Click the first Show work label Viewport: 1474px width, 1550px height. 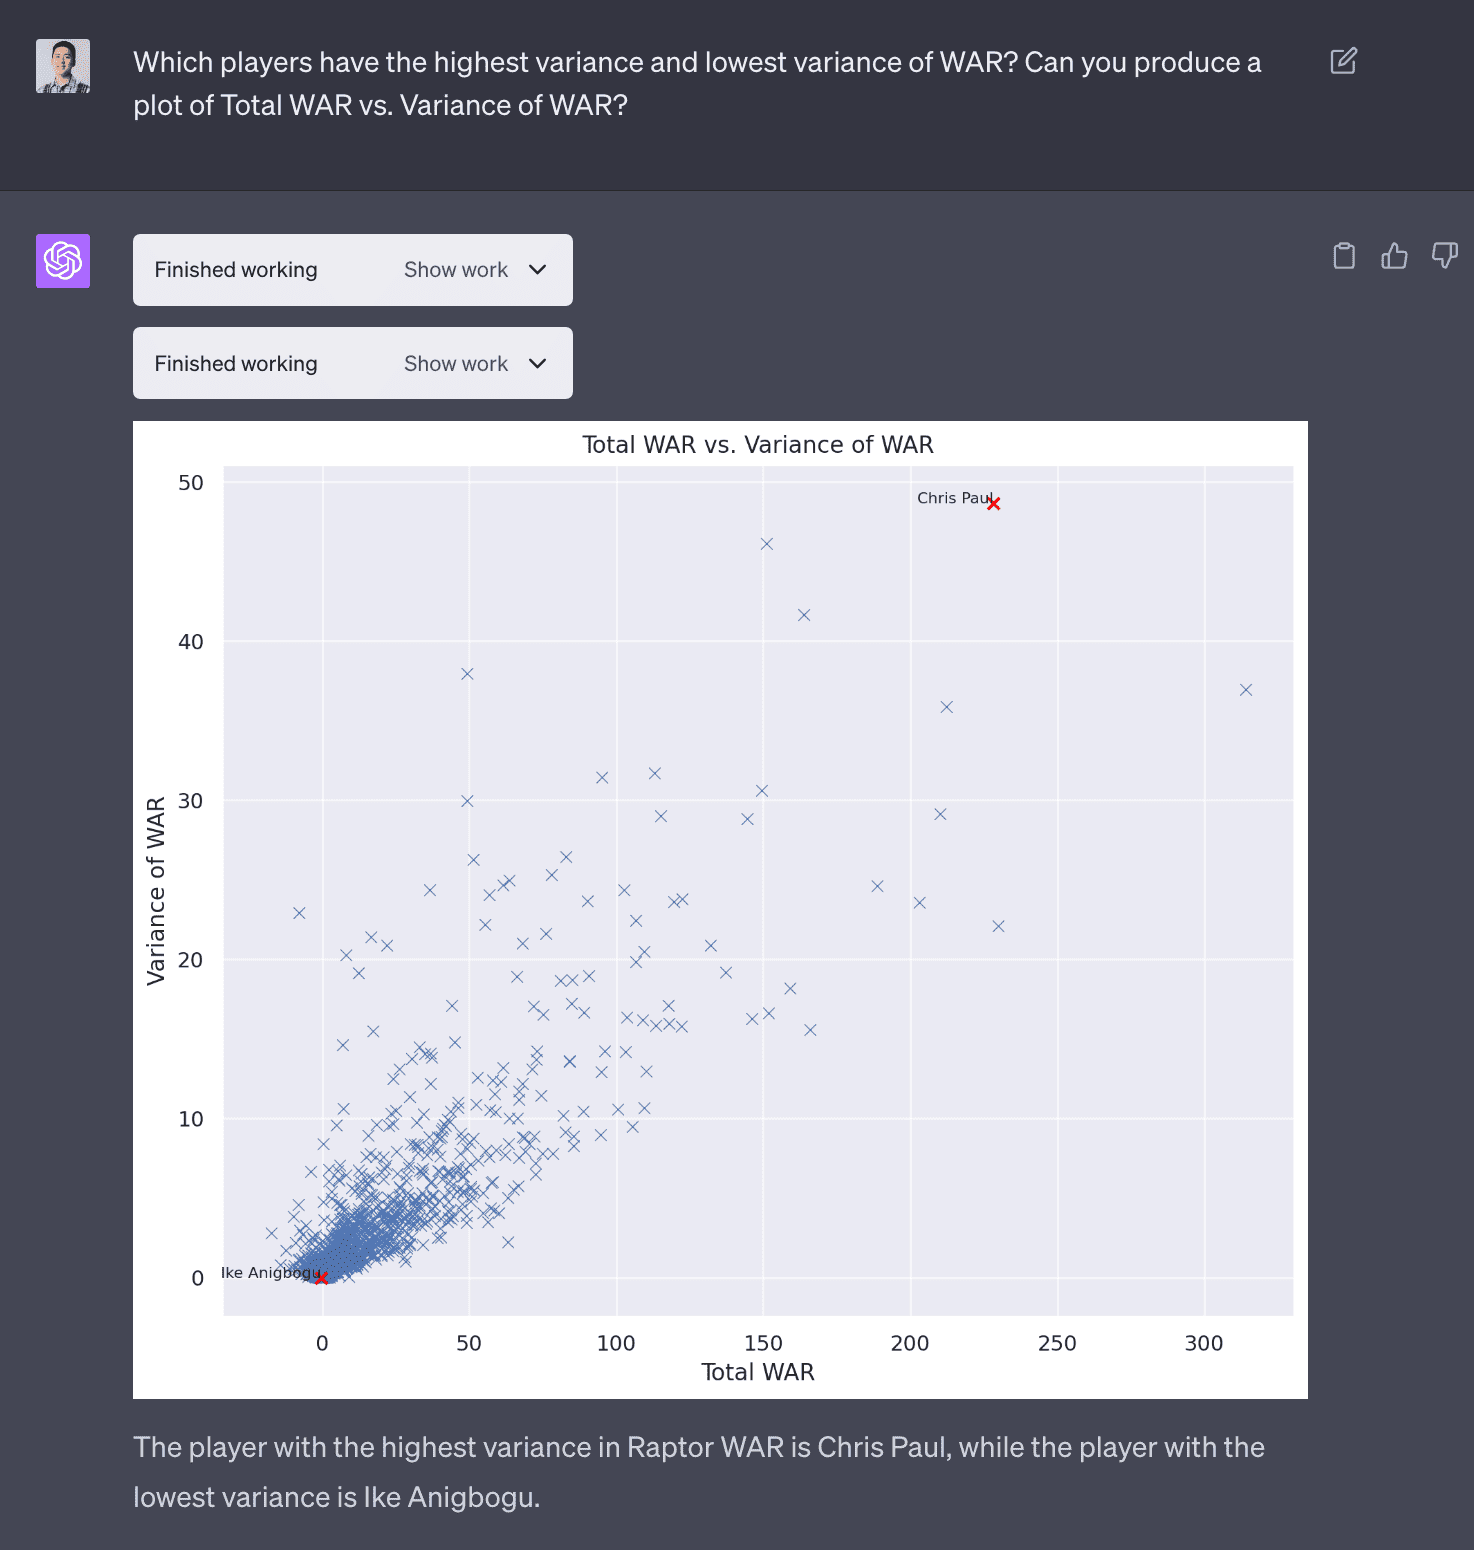click(x=456, y=270)
